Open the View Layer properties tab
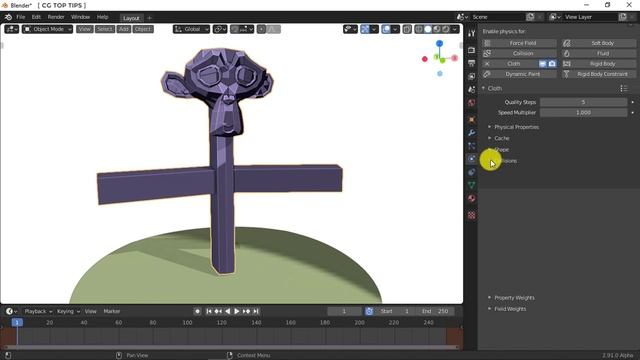This screenshot has height=360, width=640. [471, 76]
